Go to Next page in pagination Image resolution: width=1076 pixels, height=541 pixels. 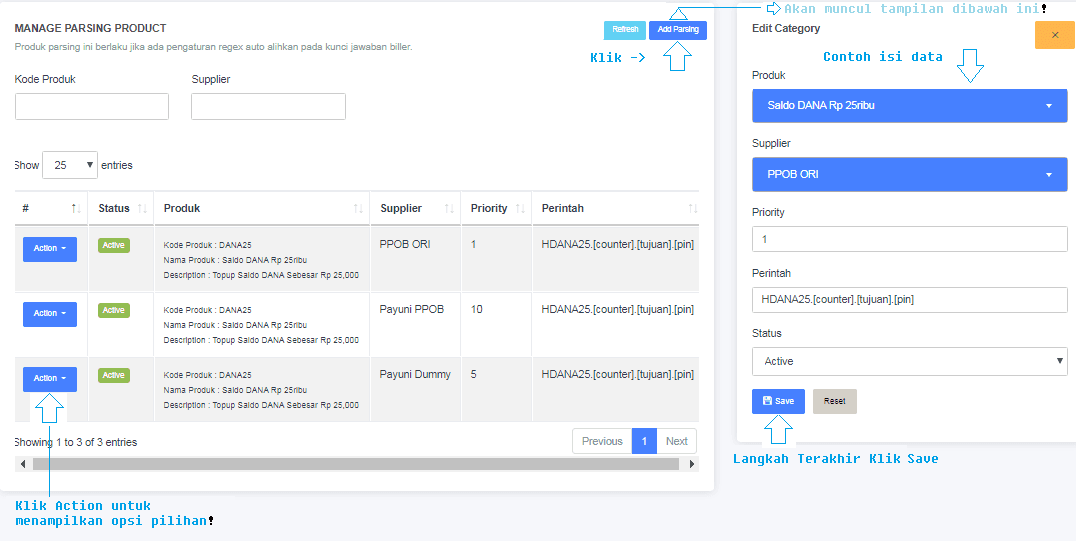(x=677, y=441)
